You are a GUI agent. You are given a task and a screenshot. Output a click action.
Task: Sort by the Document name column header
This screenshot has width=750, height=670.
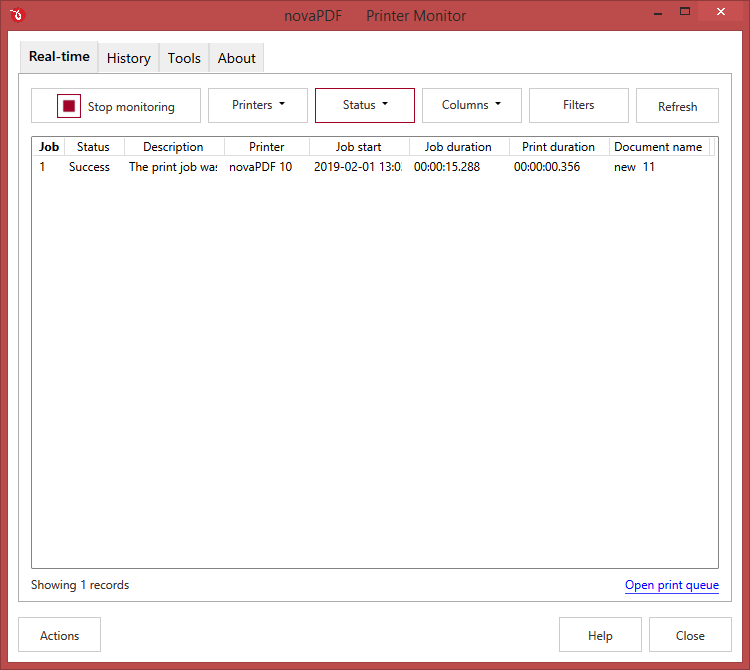[658, 147]
